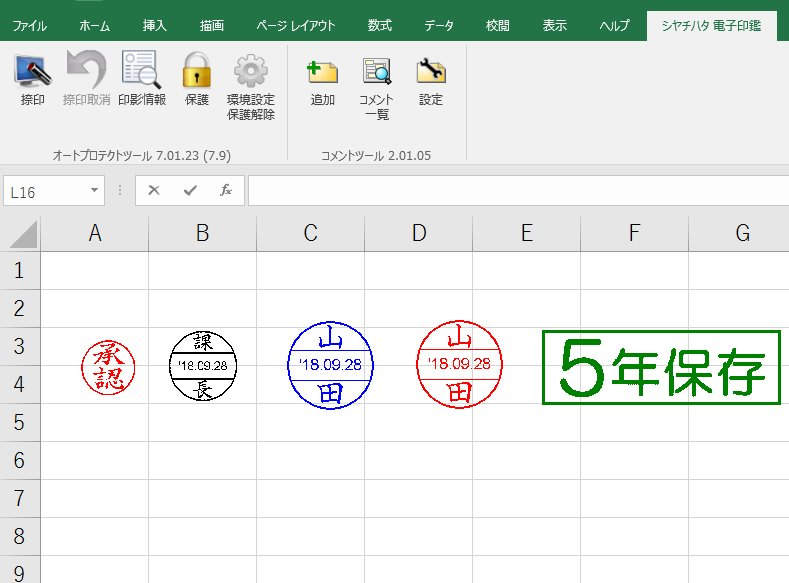Switch to the 表示 tab
The width and height of the screenshot is (789, 583).
click(555, 25)
